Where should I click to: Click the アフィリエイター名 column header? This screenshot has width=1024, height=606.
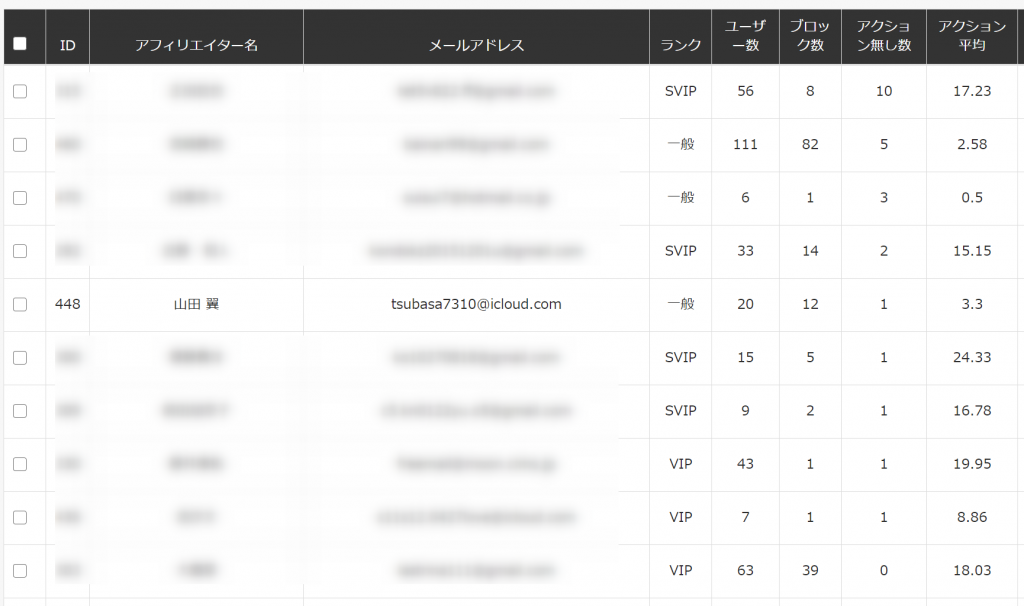(x=196, y=45)
